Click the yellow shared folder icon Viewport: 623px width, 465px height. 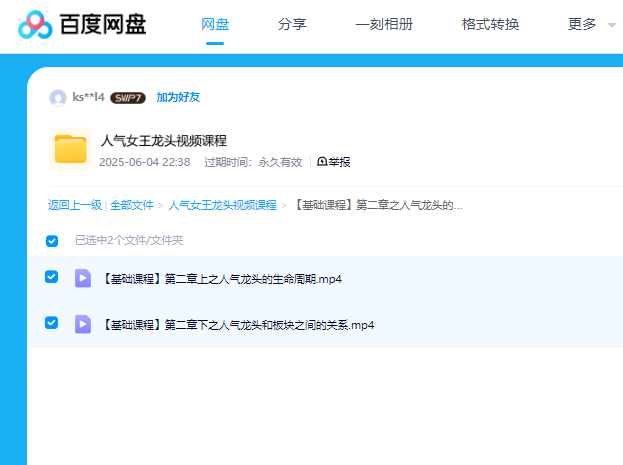70,149
